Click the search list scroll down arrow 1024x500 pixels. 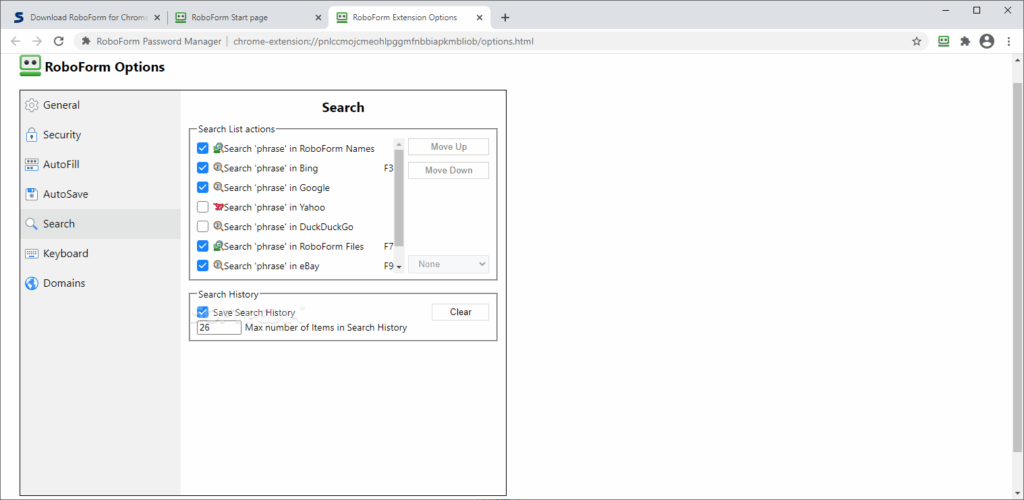coord(399,268)
